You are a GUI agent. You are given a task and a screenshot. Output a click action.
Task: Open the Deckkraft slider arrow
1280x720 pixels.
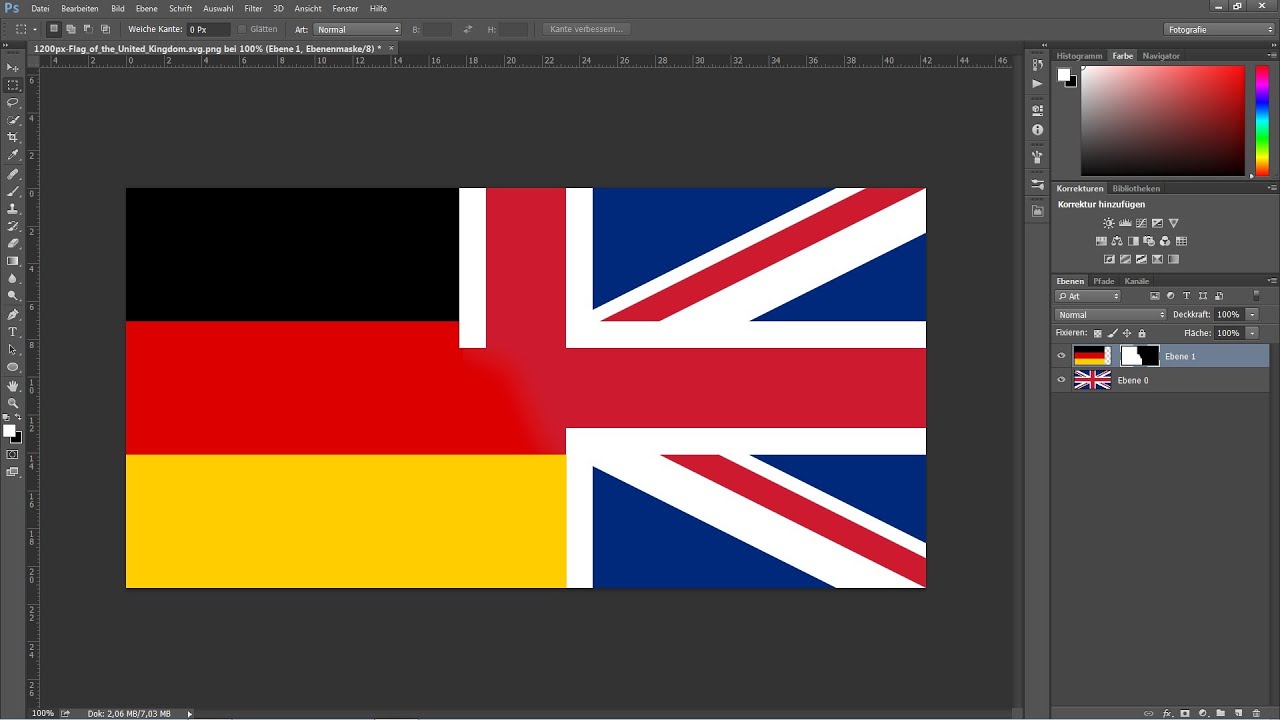pos(1252,315)
